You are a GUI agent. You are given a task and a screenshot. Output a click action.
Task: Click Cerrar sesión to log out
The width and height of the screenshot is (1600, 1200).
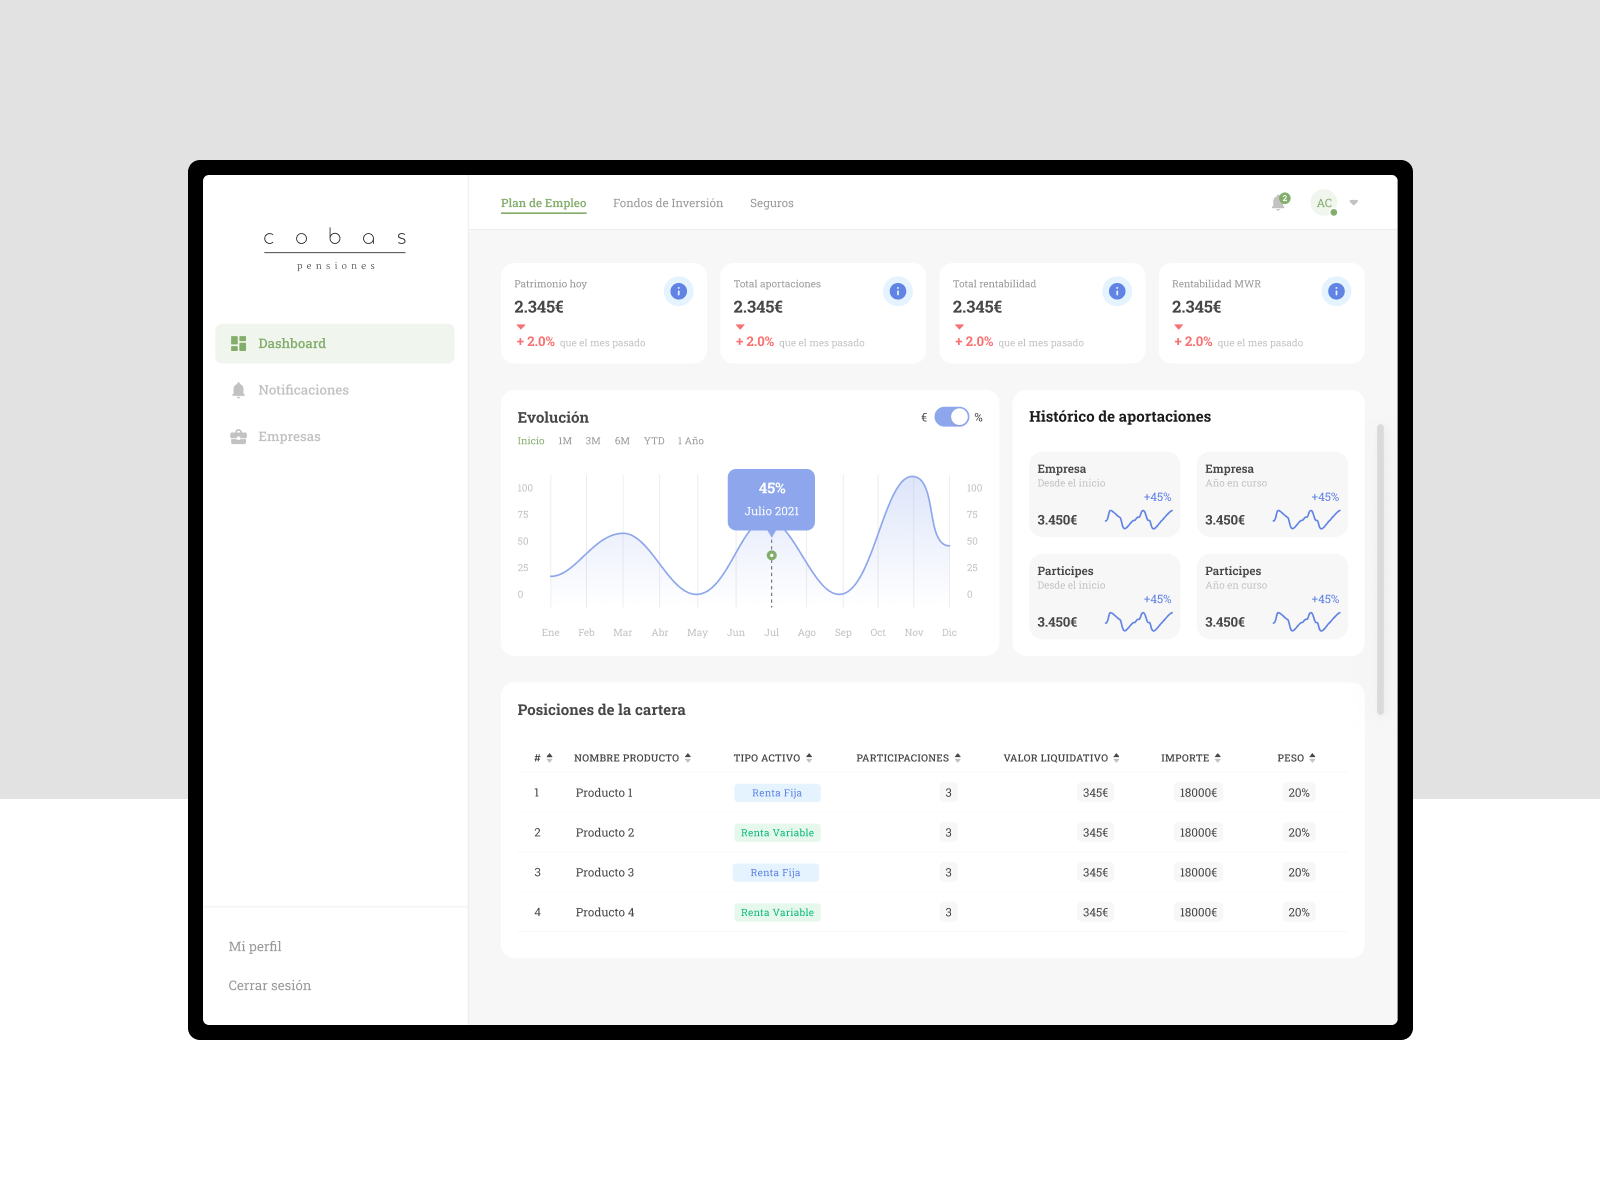click(x=270, y=985)
